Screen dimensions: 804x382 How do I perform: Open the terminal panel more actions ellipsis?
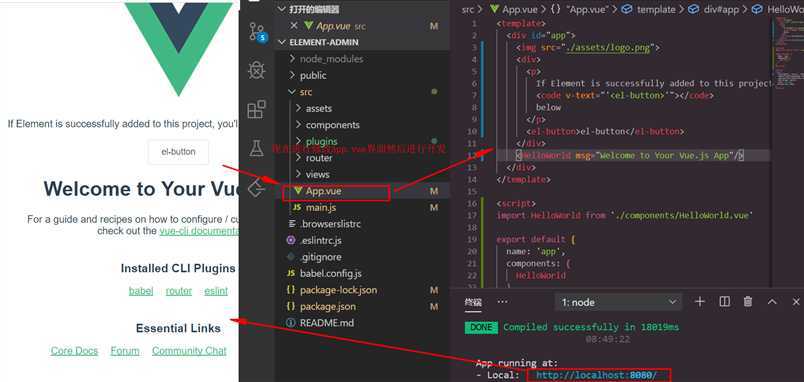502,301
